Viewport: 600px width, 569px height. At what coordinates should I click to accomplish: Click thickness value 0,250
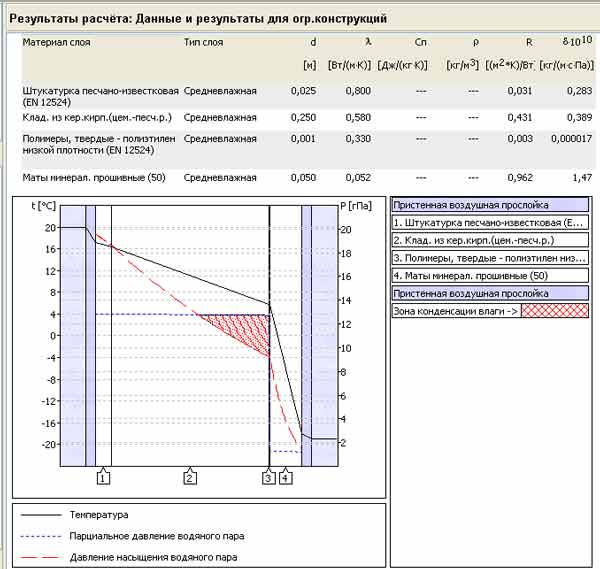point(303,117)
